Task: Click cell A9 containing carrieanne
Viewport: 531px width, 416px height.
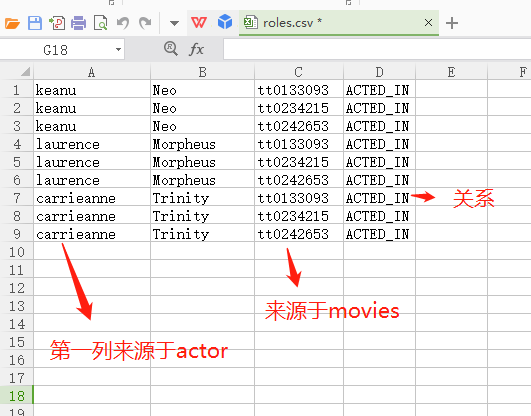Action: (x=92, y=234)
